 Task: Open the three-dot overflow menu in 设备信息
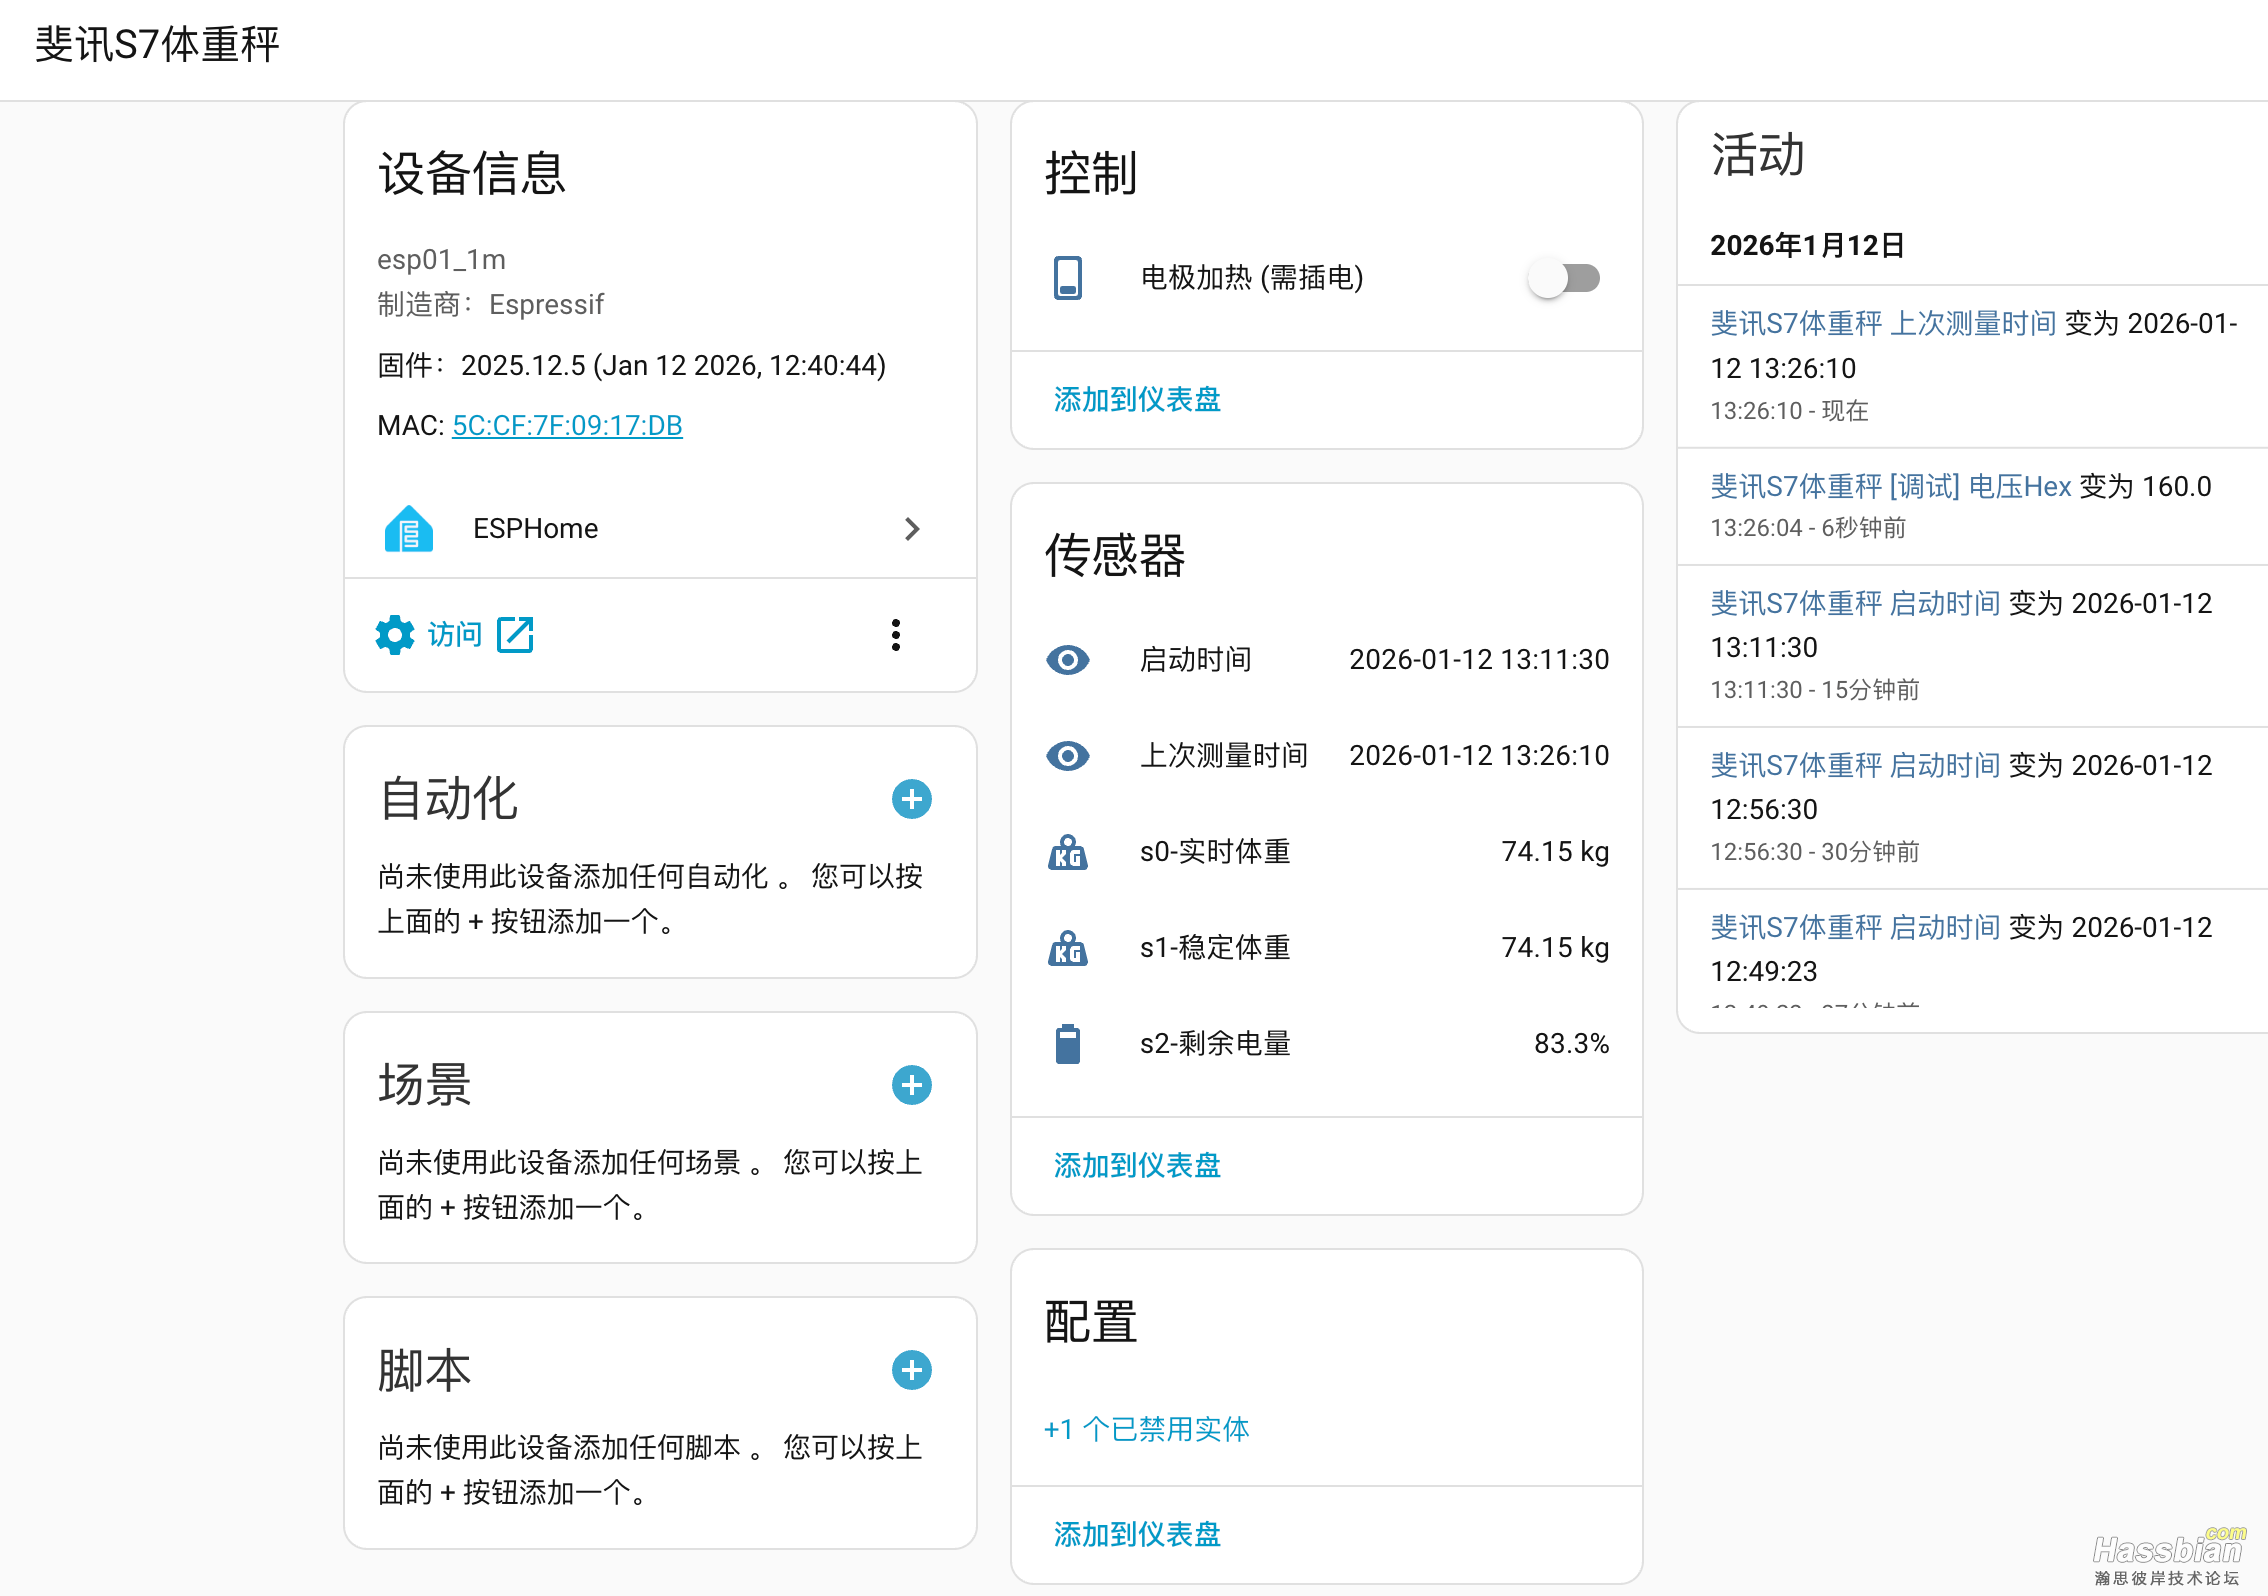click(895, 634)
